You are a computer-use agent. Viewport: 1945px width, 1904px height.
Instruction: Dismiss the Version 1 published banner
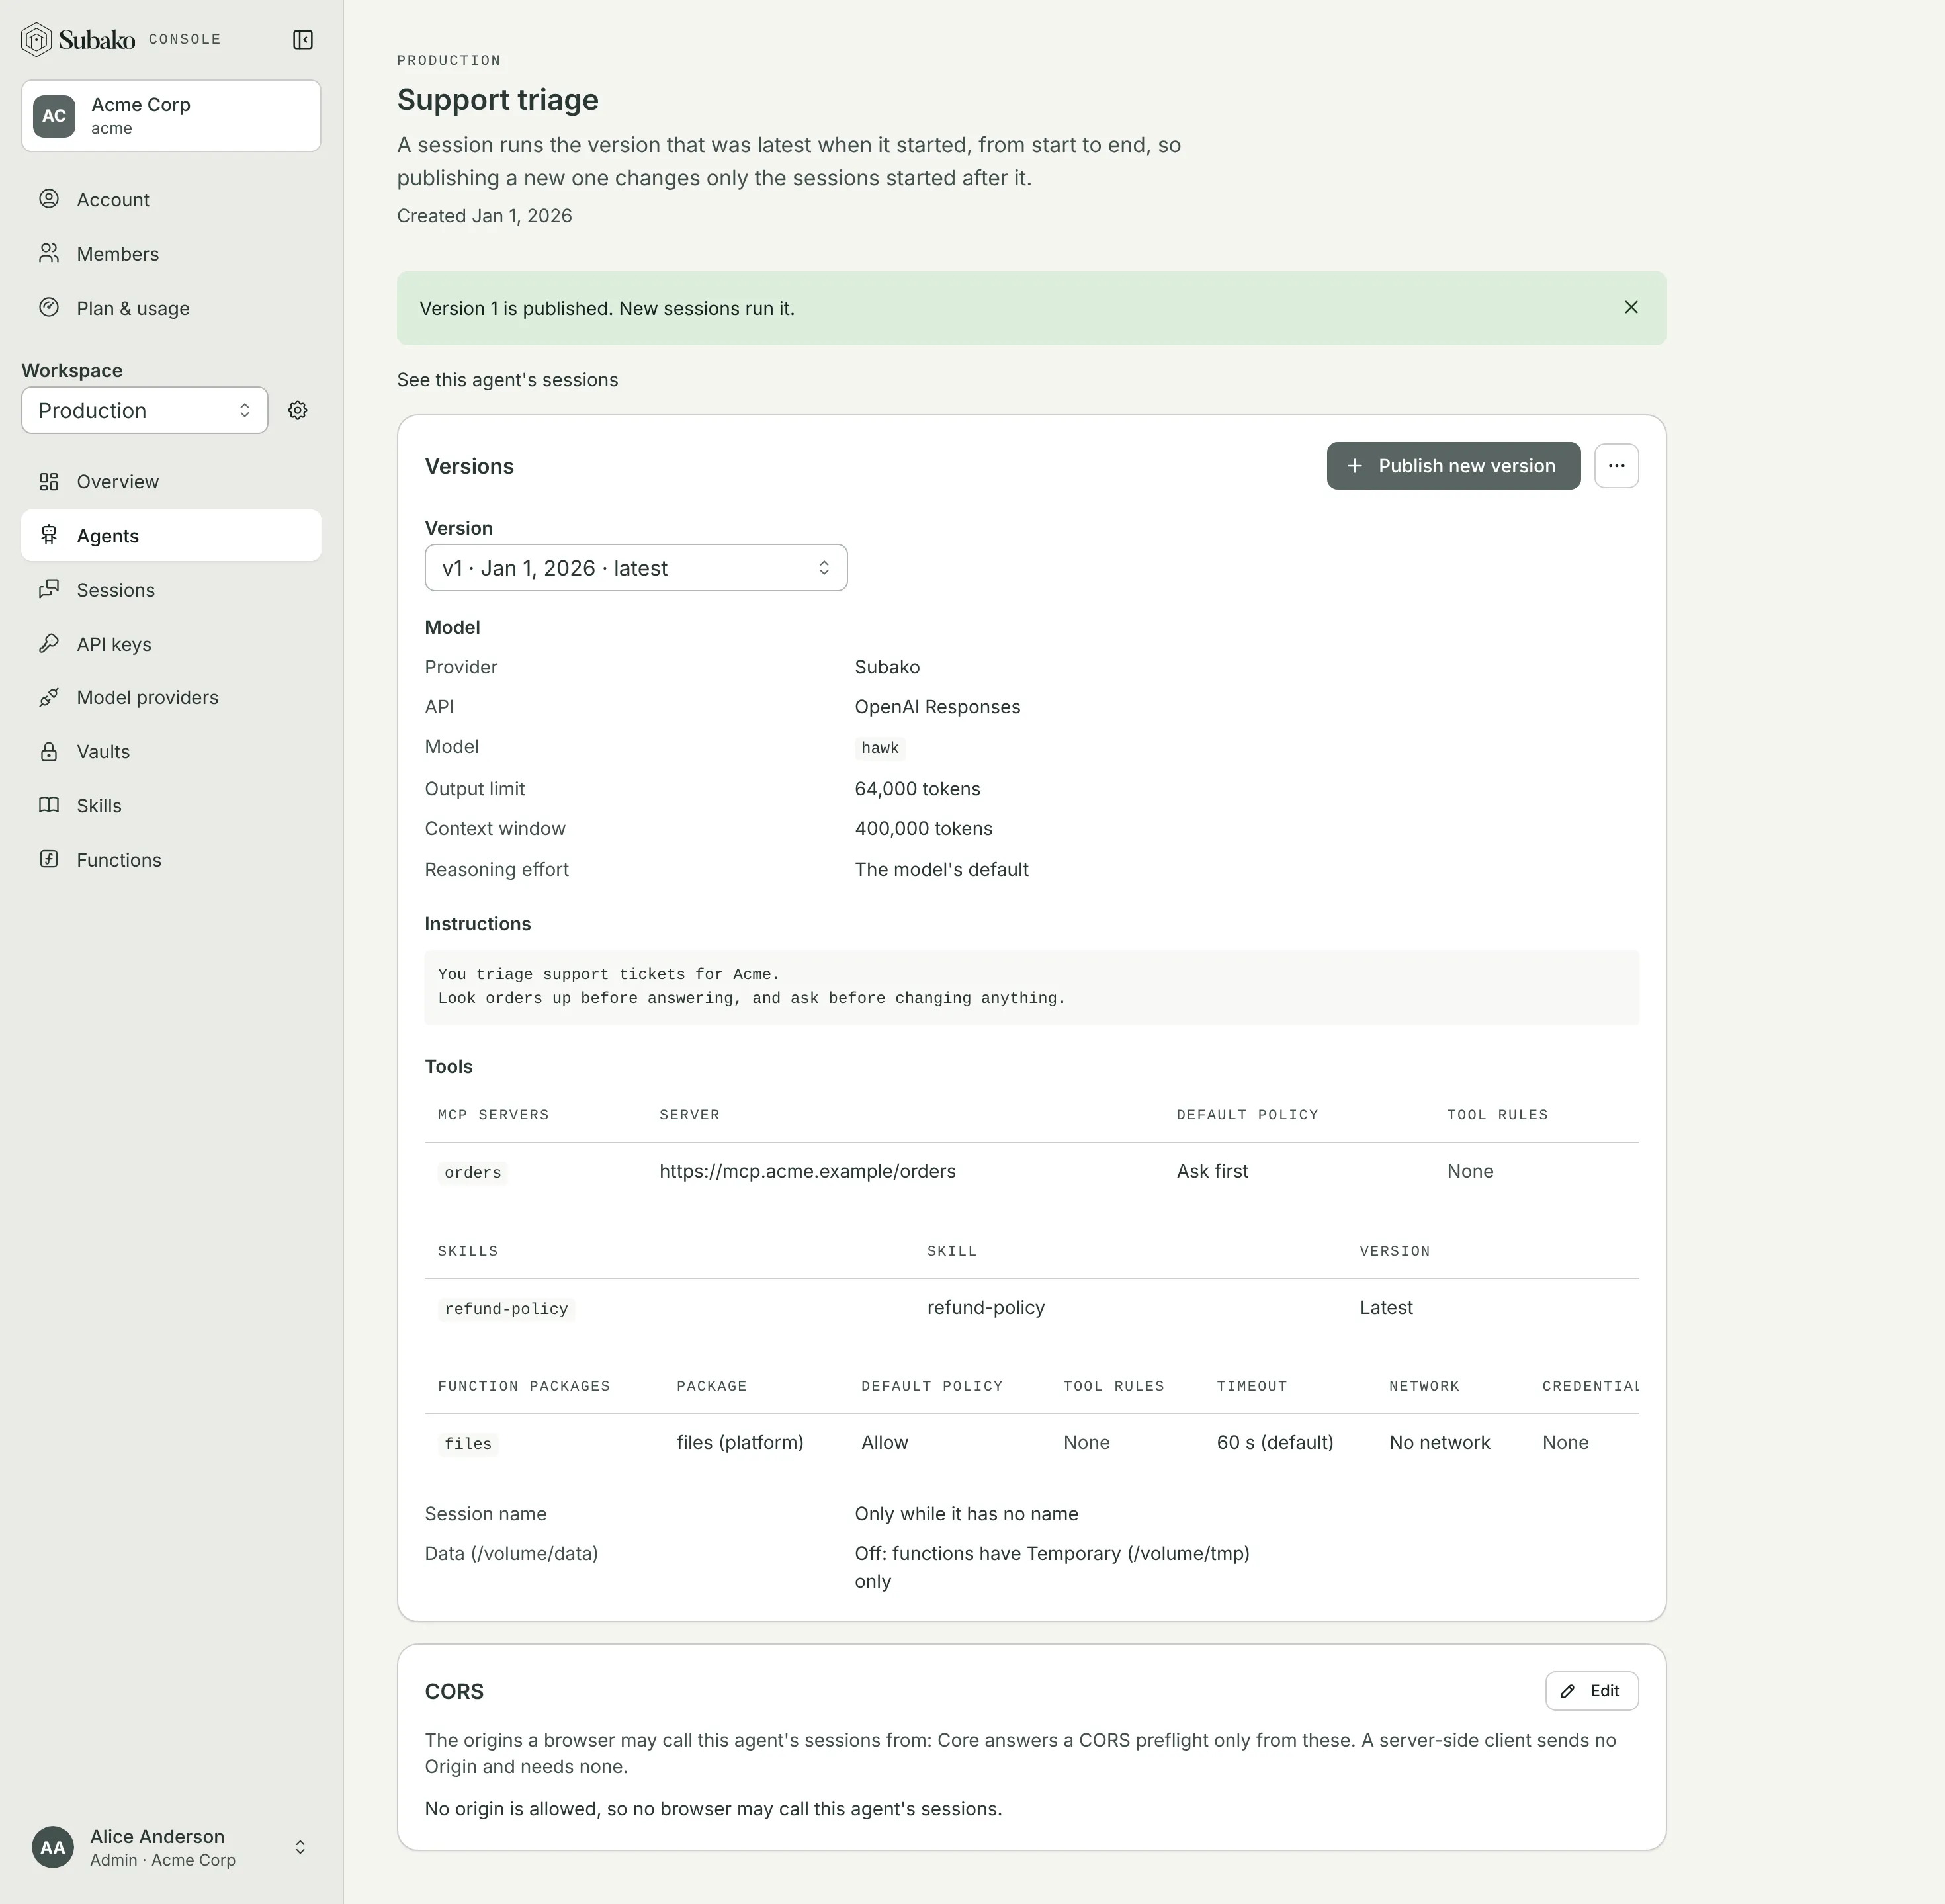click(1631, 308)
